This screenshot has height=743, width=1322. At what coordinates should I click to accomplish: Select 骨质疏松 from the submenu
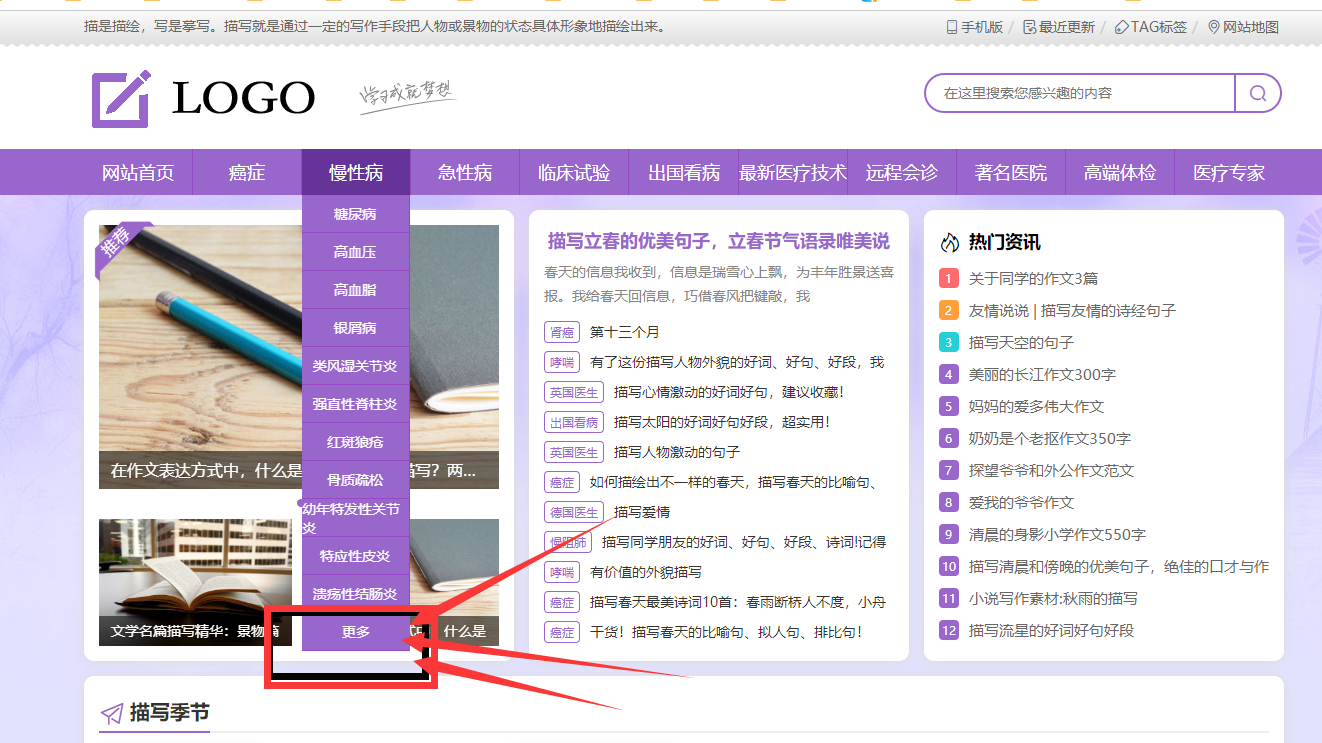356,480
